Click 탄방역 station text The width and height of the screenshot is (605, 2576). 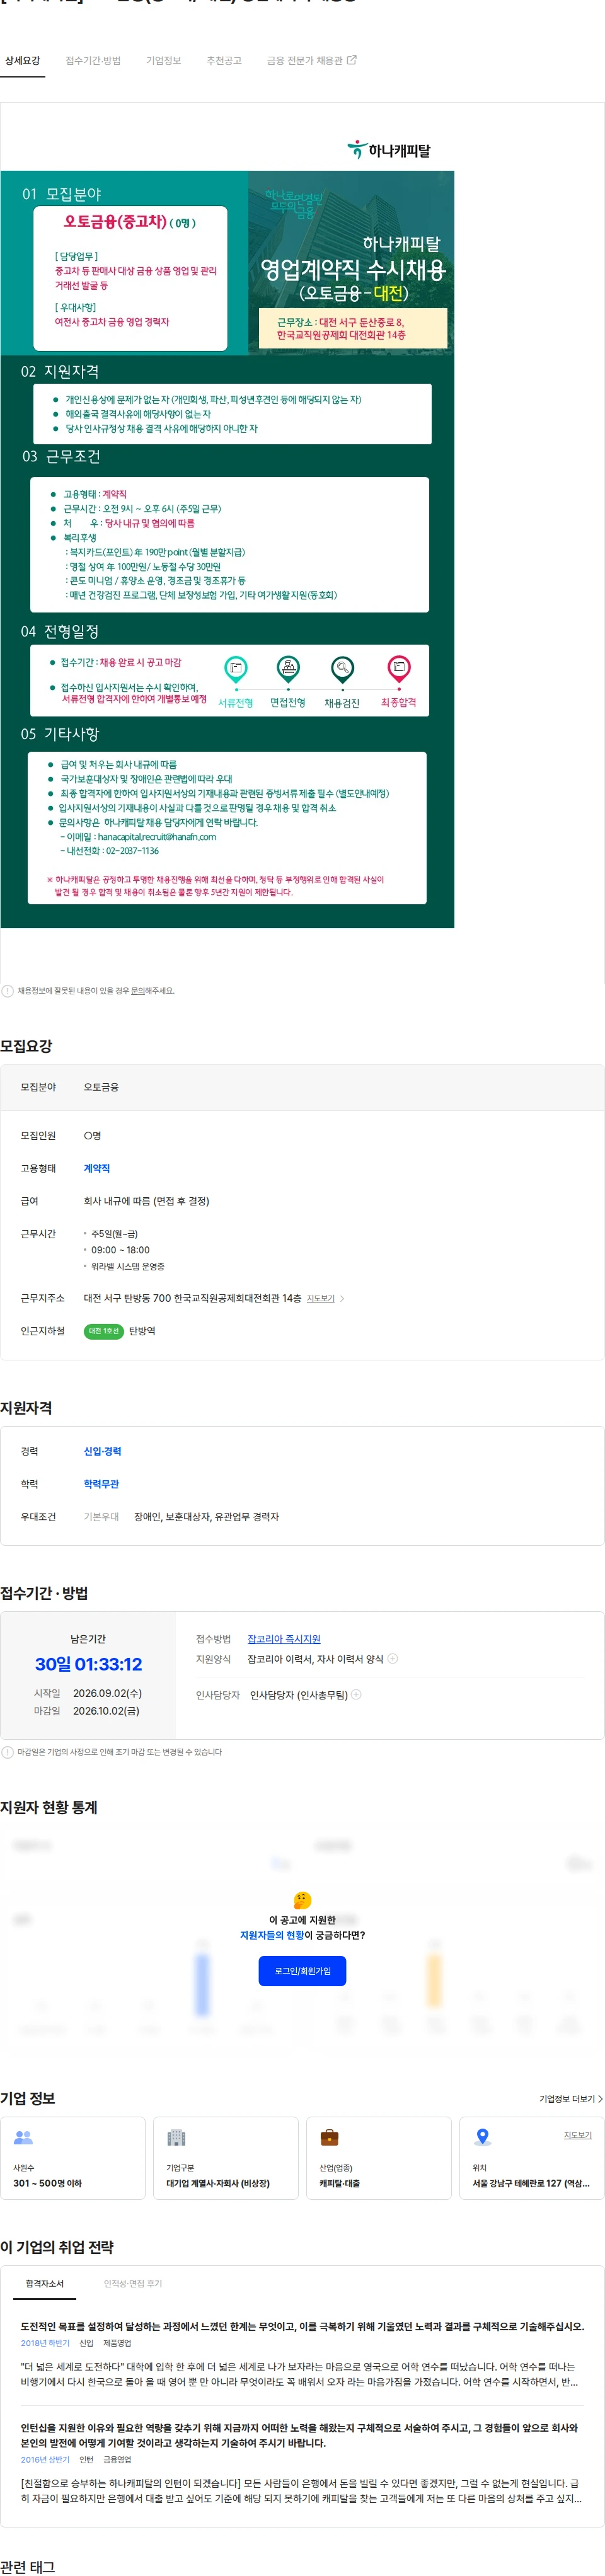(142, 1331)
